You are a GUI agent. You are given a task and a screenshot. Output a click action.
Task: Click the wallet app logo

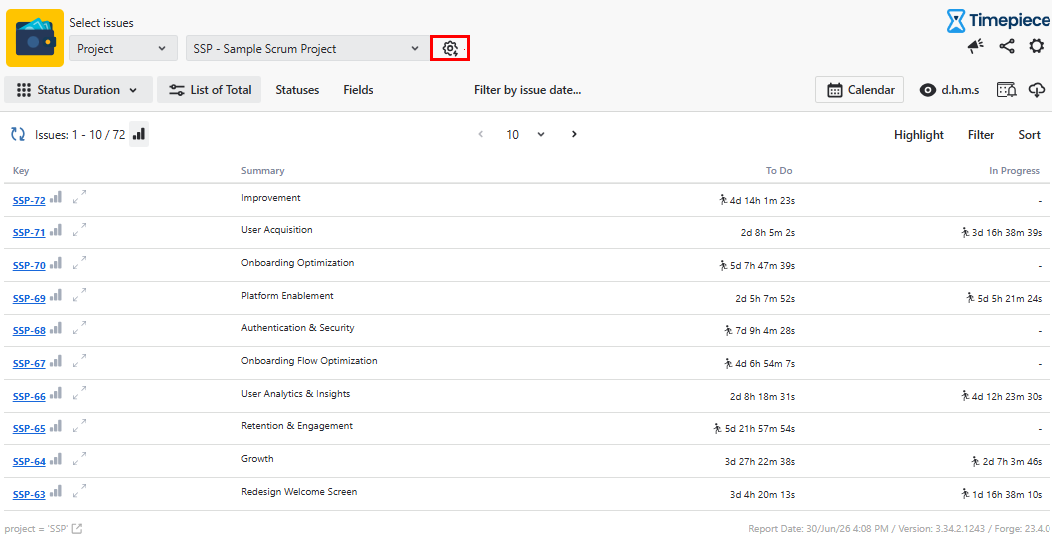click(x=35, y=38)
